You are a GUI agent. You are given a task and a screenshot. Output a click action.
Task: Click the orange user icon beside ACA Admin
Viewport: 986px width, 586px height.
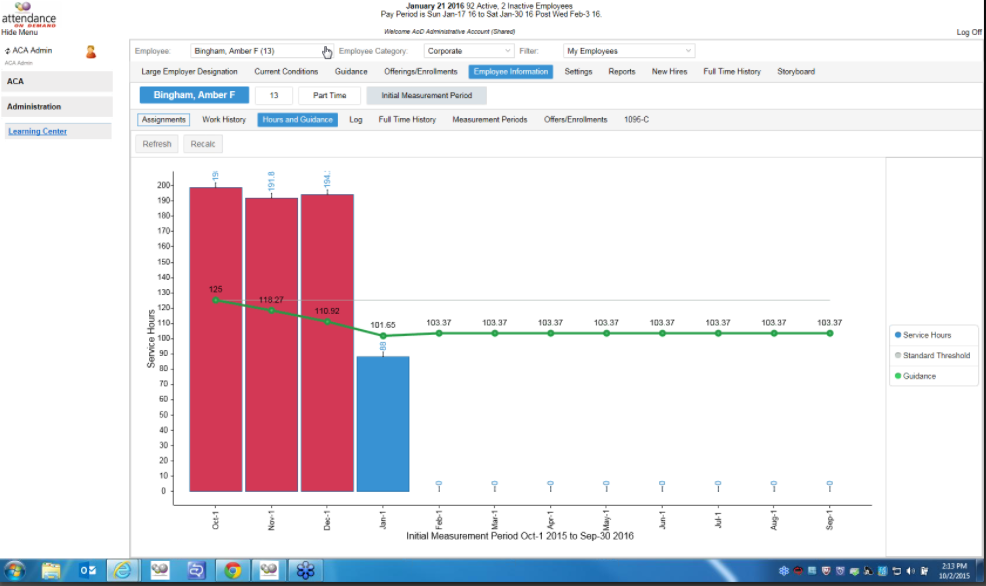click(x=92, y=51)
